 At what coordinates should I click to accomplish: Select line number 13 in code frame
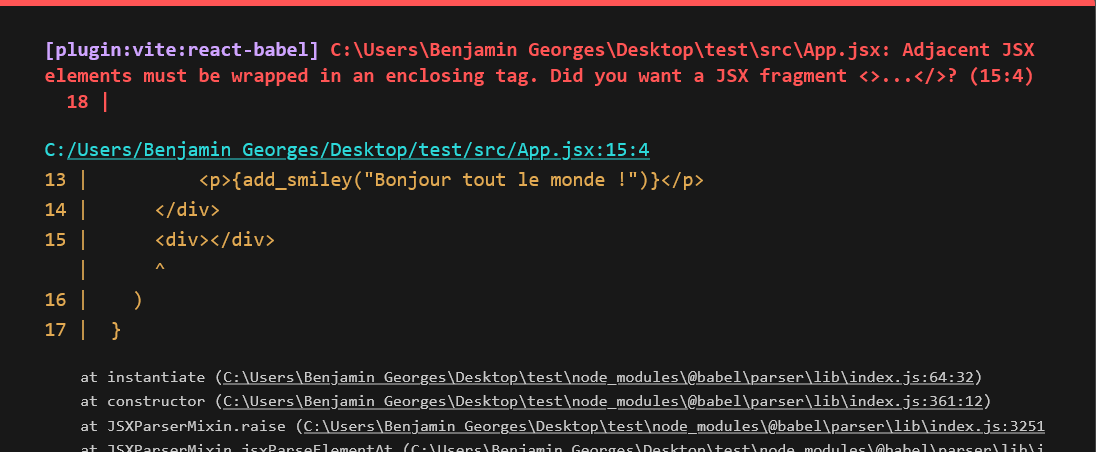click(55, 180)
